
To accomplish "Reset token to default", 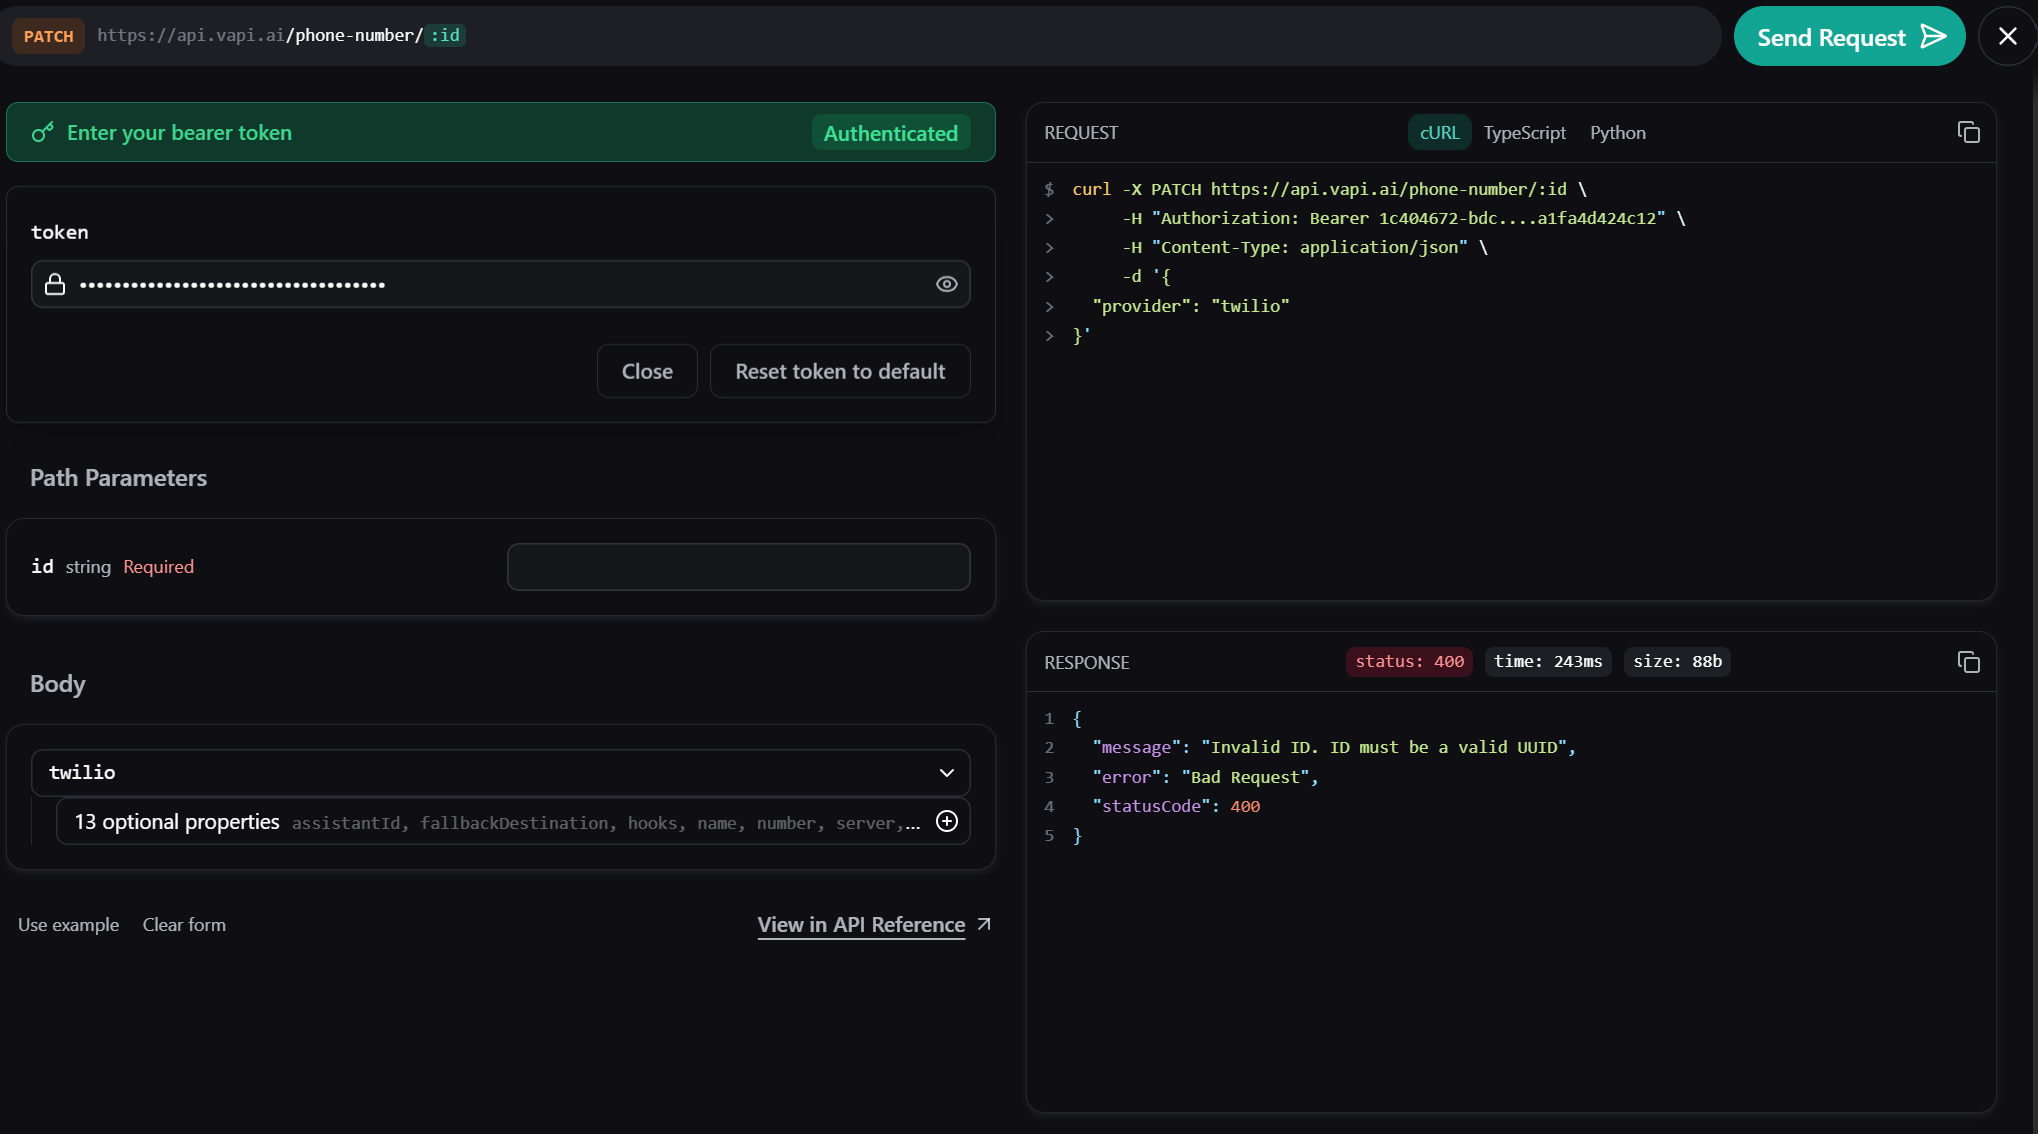I will 839,371.
